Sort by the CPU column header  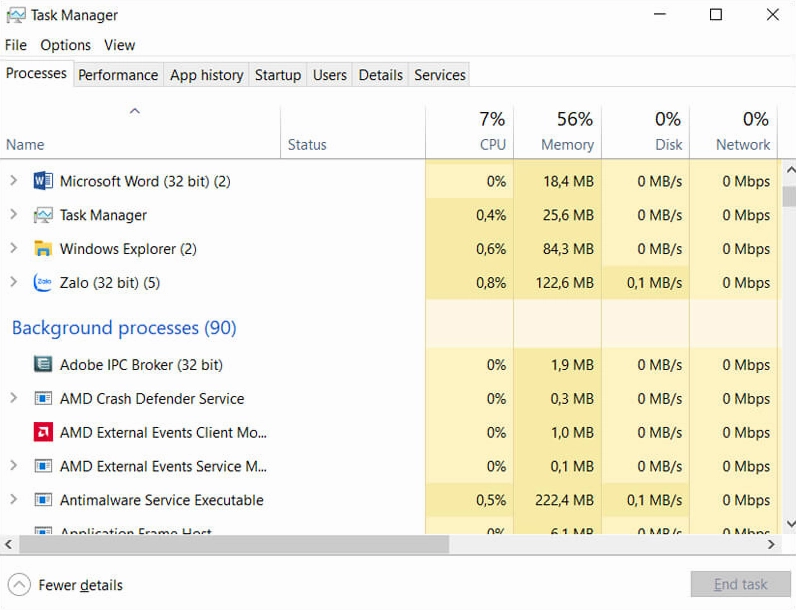pos(470,132)
